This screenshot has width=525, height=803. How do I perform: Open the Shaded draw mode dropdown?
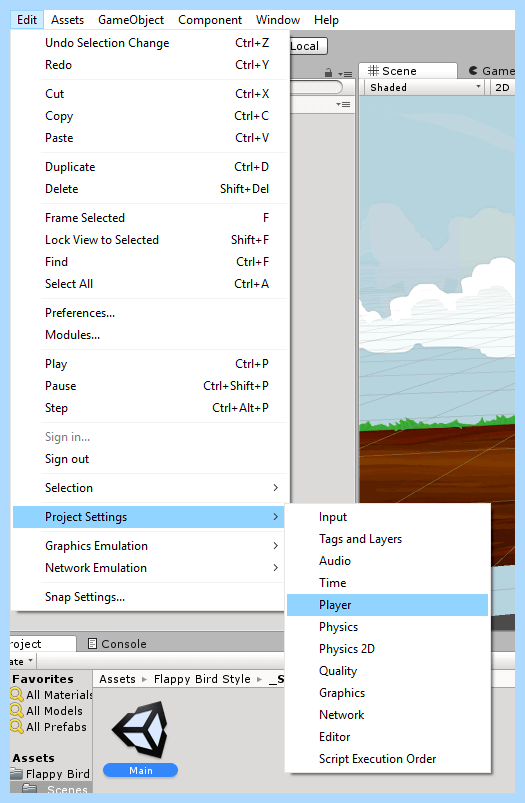(425, 88)
